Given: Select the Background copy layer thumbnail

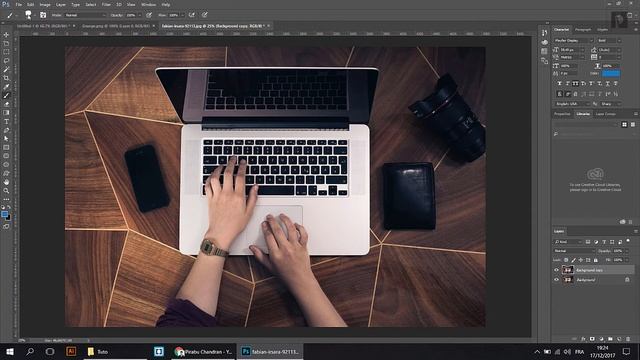Looking at the screenshot, I should [x=568, y=270].
